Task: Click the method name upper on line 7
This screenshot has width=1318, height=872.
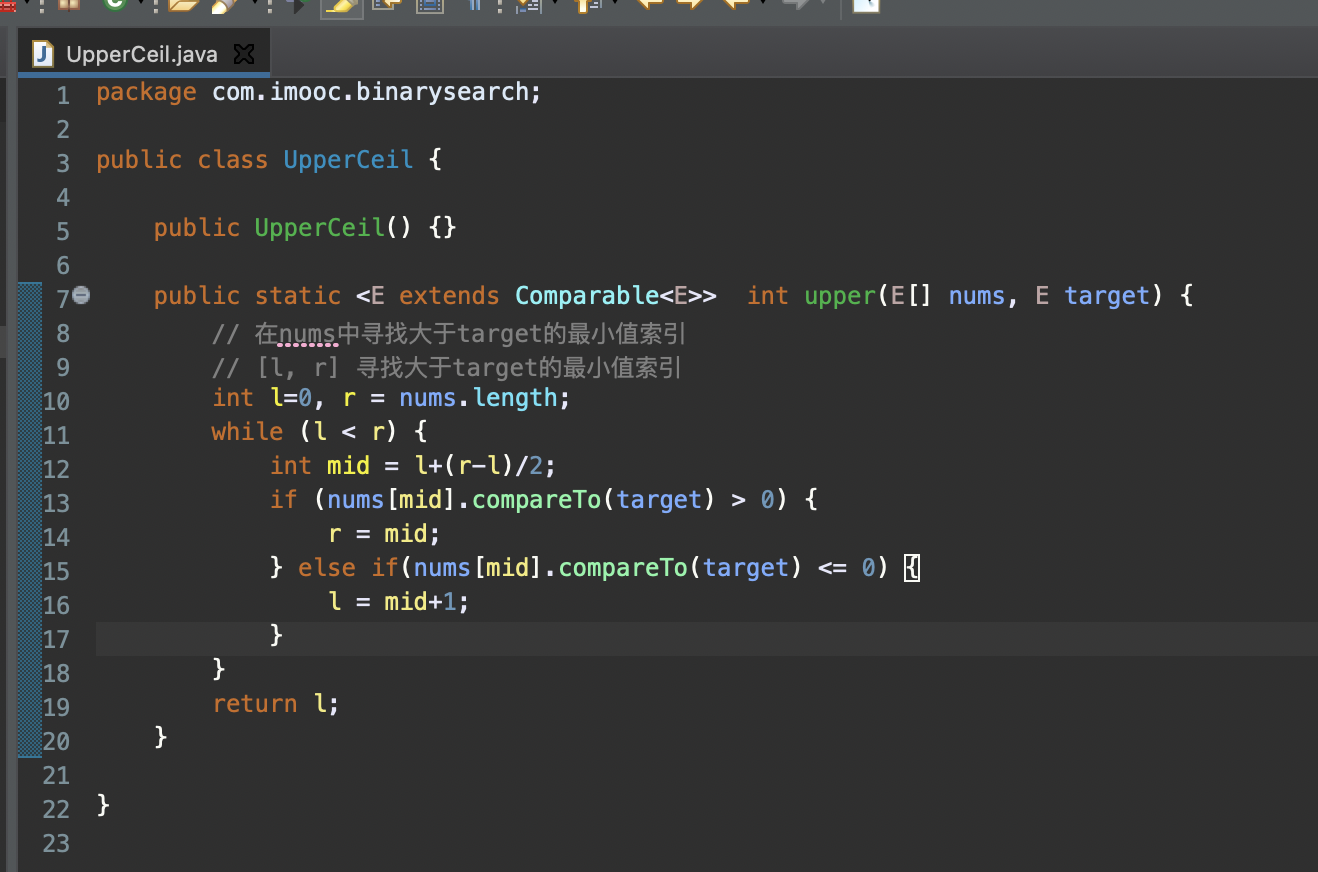Action: pyautogui.click(x=840, y=296)
